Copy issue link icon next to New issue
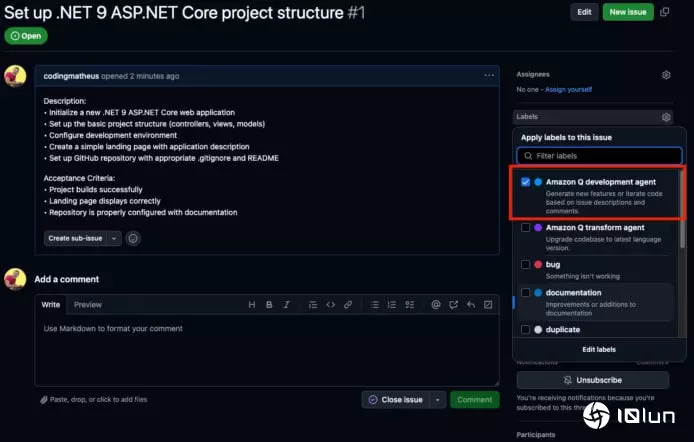This screenshot has height=442, width=694. click(664, 12)
